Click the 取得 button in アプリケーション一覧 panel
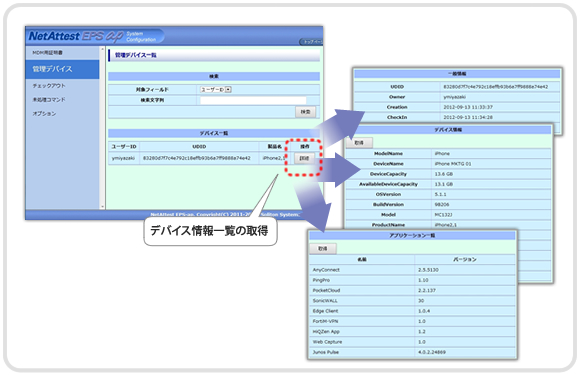Screen dimensions: 580x375 (x=323, y=249)
